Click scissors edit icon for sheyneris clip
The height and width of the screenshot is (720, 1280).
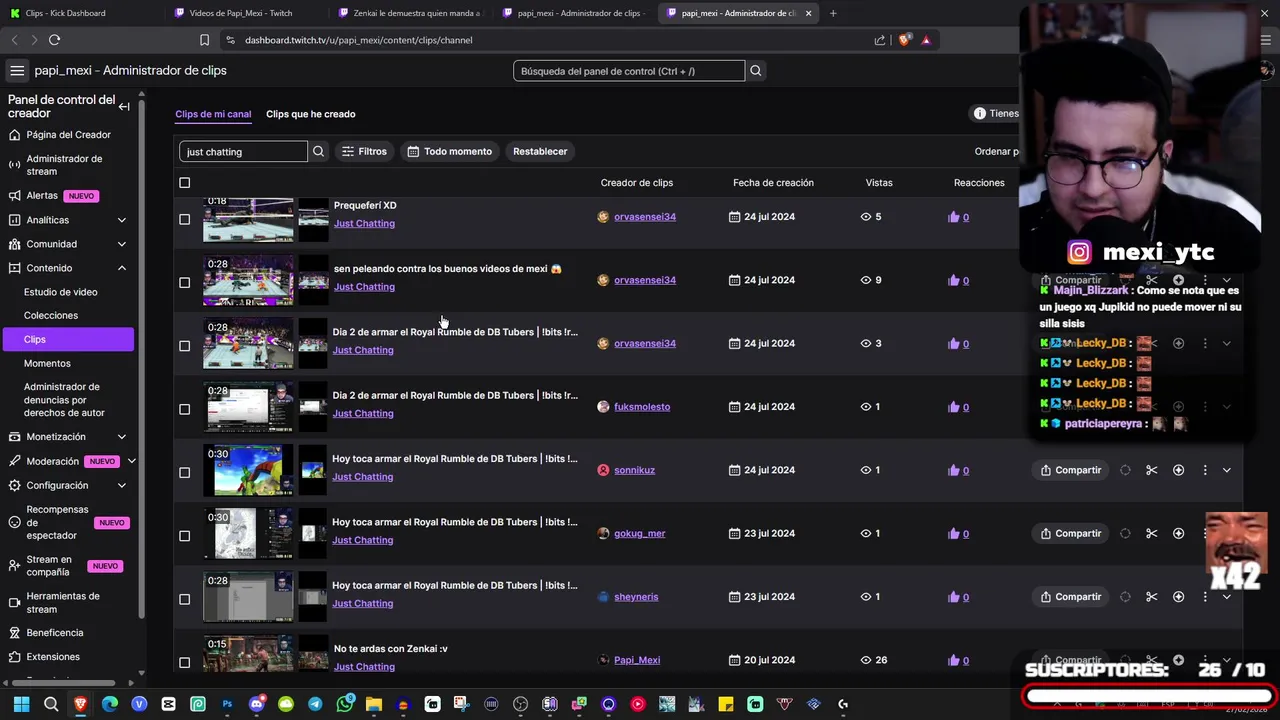pyautogui.click(x=1152, y=597)
